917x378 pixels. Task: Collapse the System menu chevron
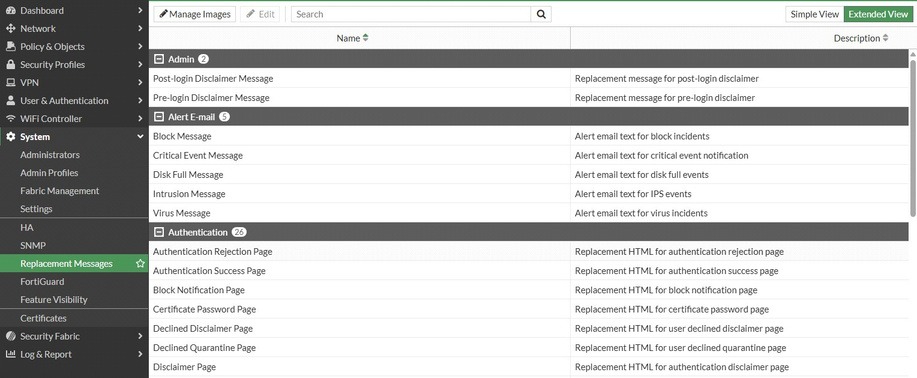click(140, 137)
